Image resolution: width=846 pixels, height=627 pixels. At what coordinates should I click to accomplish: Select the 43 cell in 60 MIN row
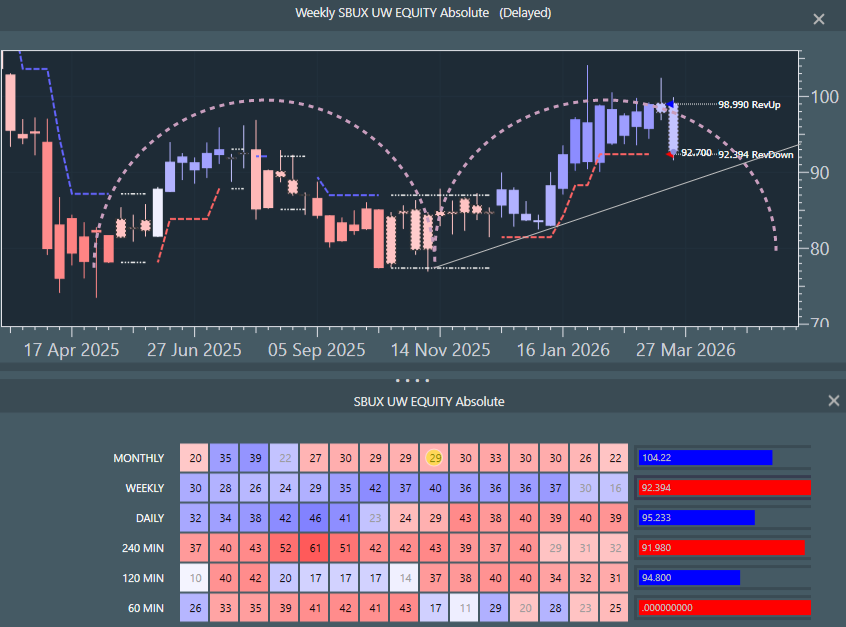[405, 608]
